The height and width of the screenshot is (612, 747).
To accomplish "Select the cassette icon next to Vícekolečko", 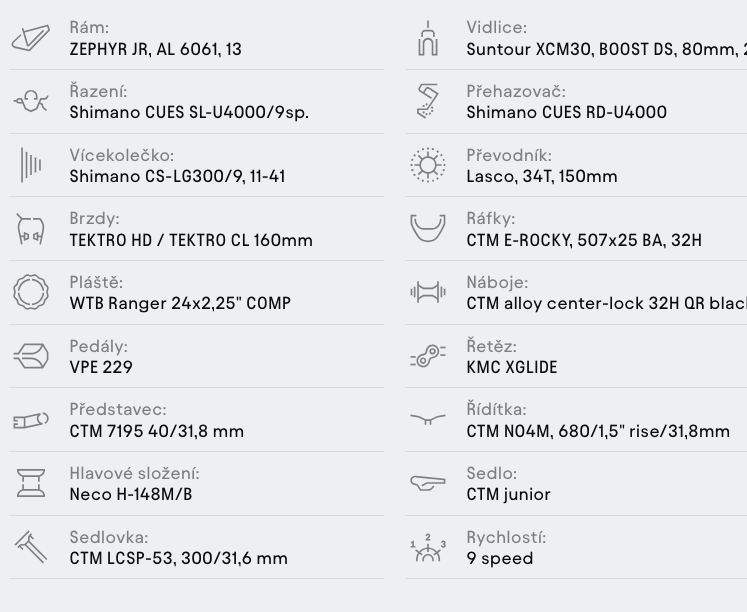I will point(31,165).
